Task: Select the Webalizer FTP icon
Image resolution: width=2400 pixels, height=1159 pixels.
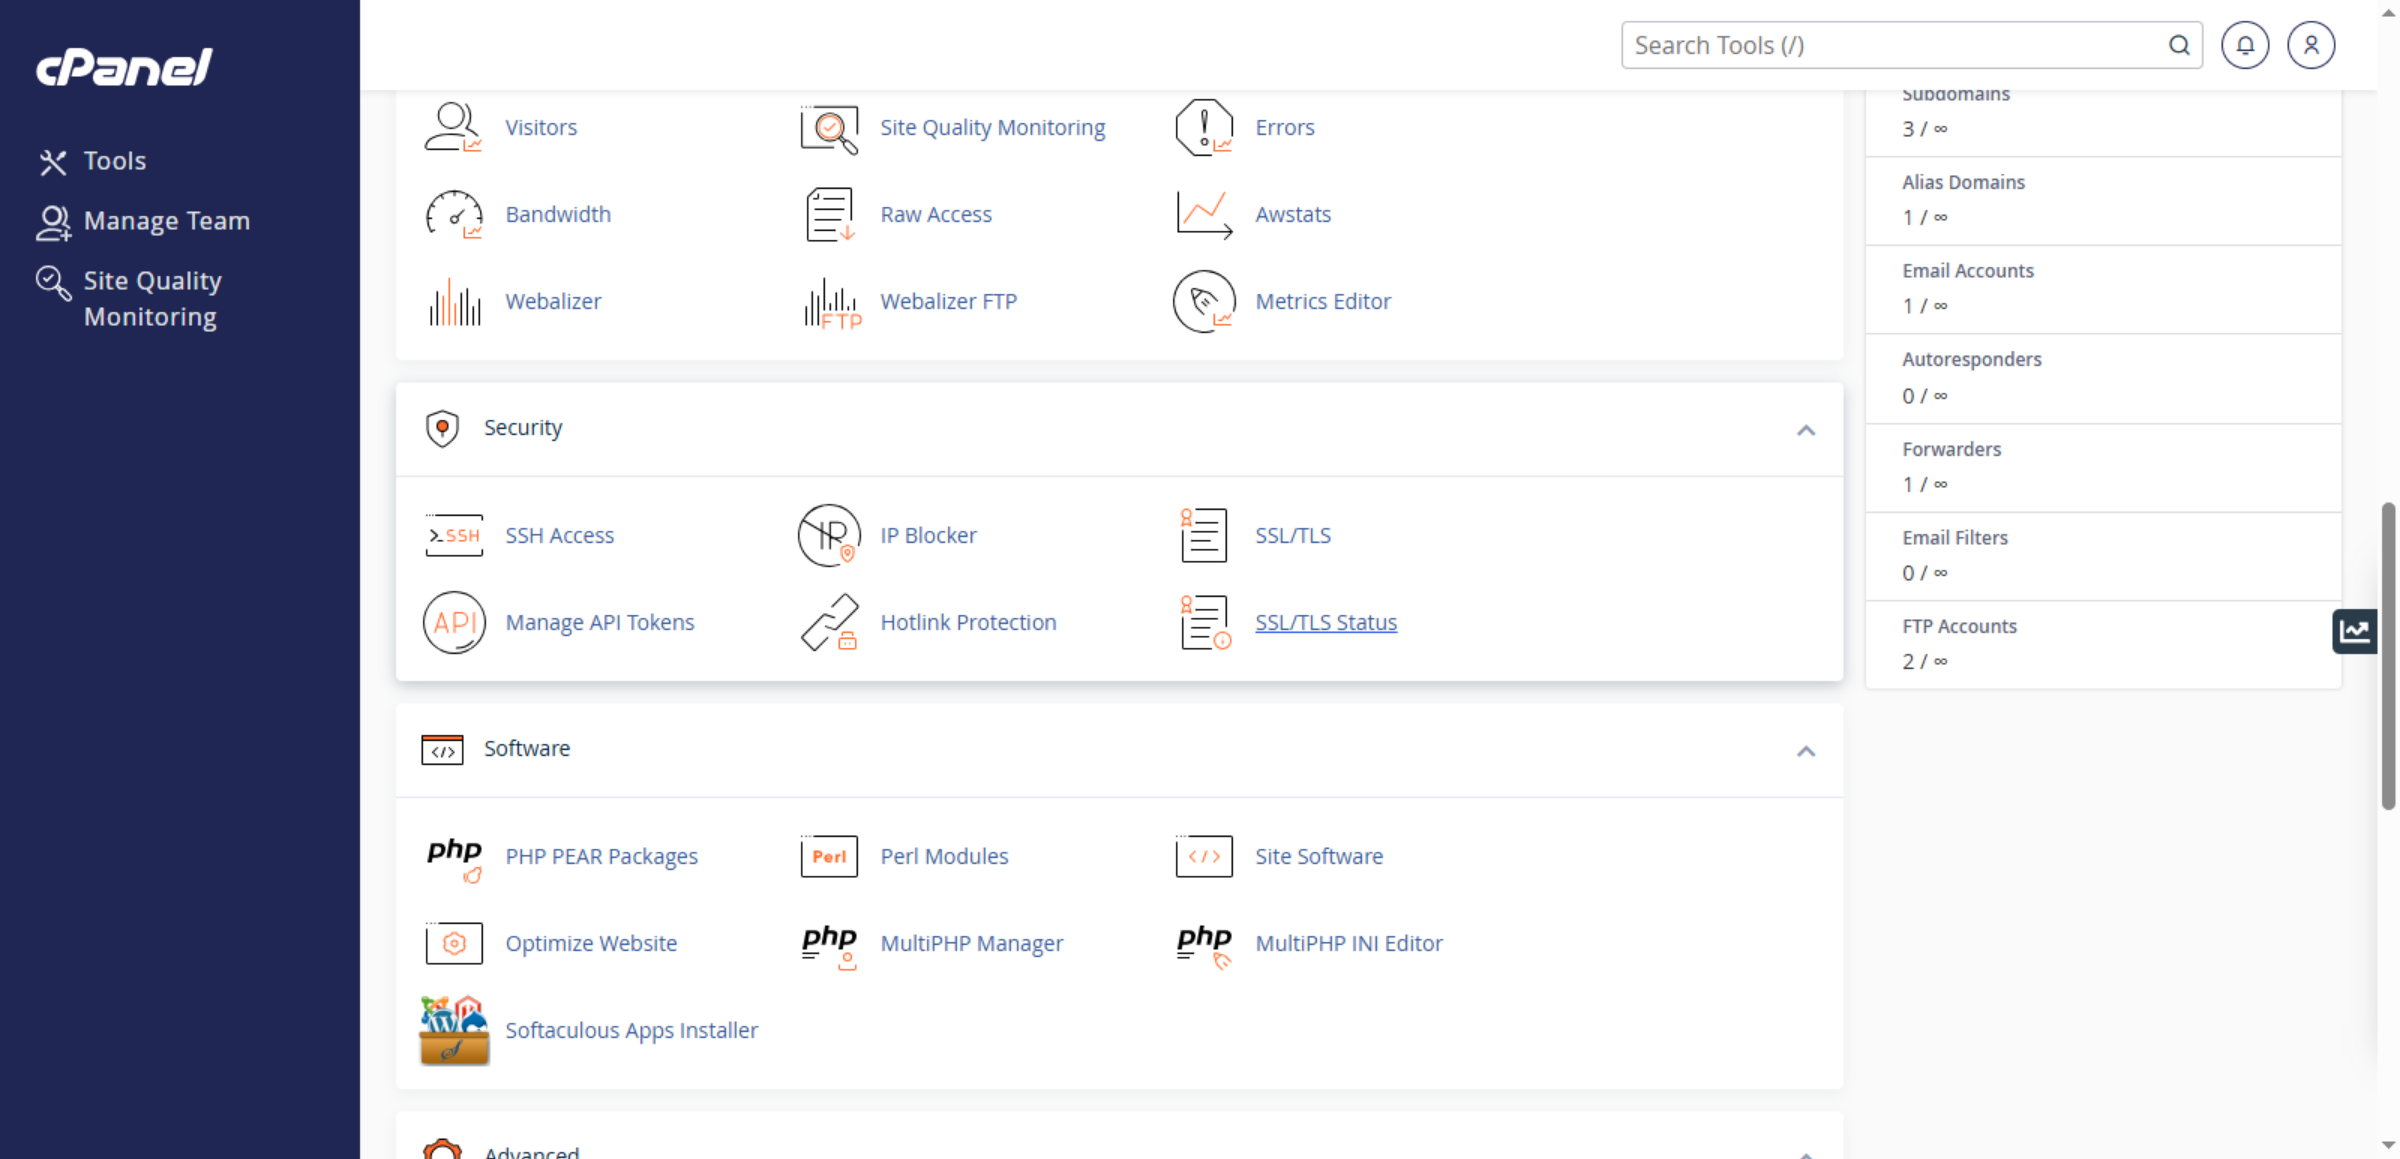Action: tap(829, 301)
